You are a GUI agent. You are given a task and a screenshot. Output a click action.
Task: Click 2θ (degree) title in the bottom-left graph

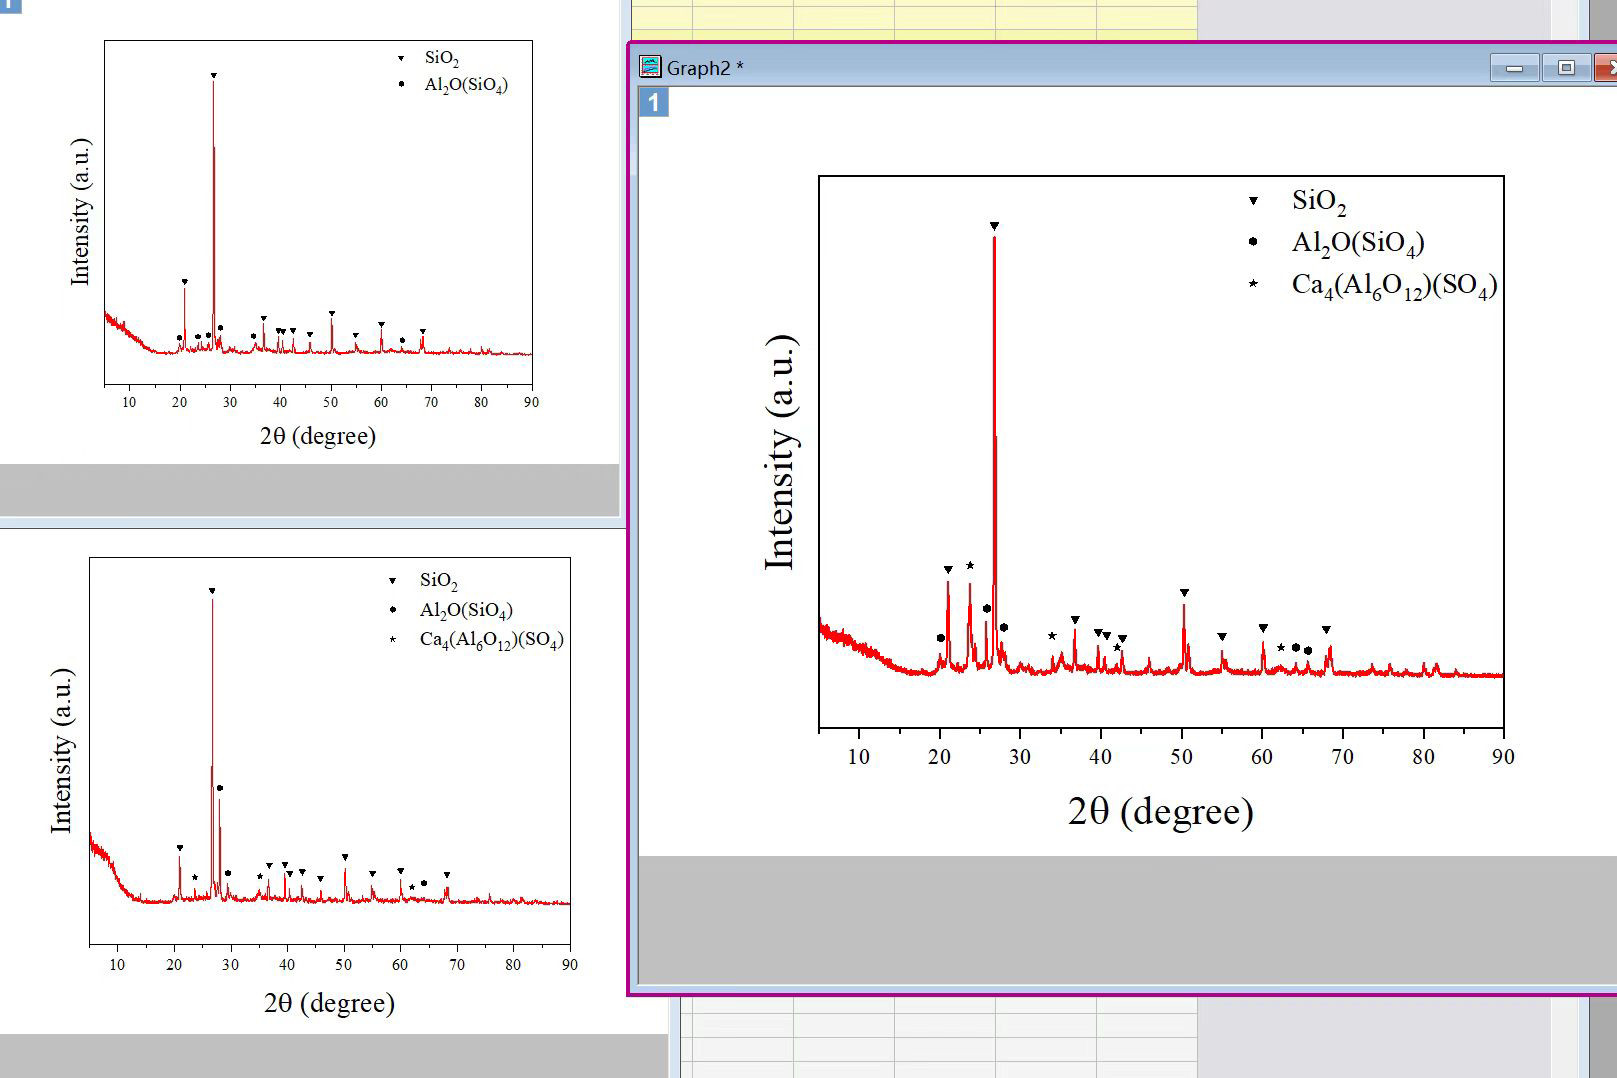pyautogui.click(x=329, y=1003)
